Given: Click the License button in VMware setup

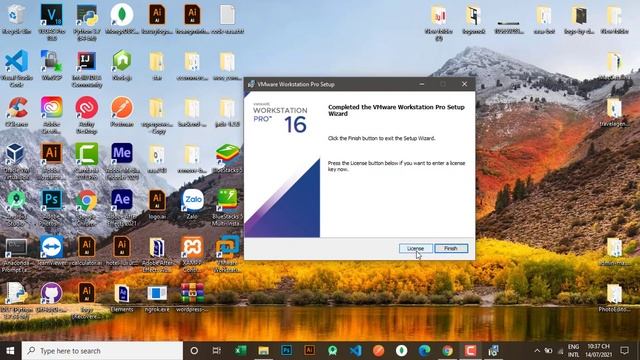Looking at the screenshot, I should 416,248.
